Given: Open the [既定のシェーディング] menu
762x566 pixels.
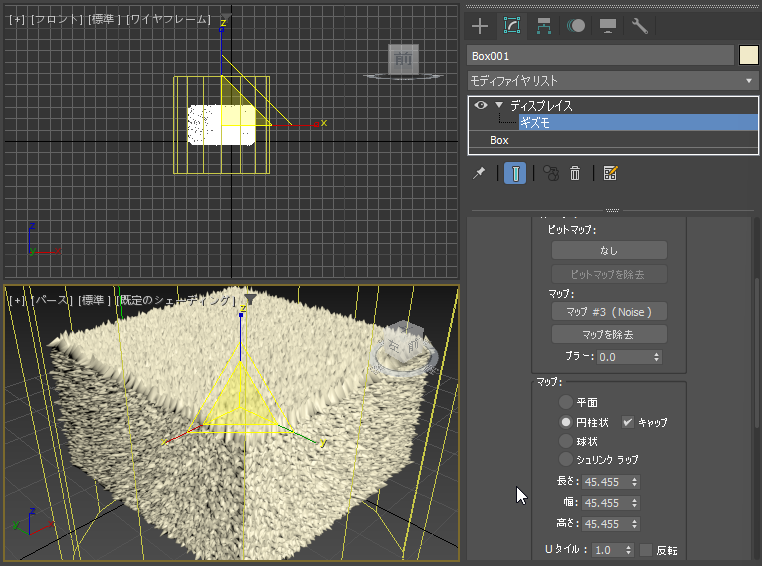Looking at the screenshot, I should [176, 300].
